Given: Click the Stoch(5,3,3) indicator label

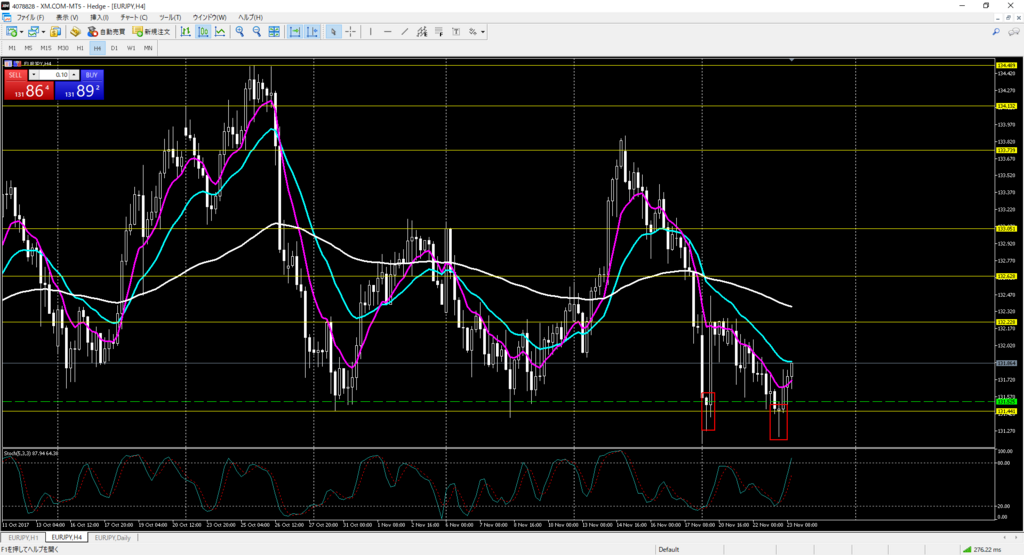Looking at the screenshot, I should tap(31, 453).
